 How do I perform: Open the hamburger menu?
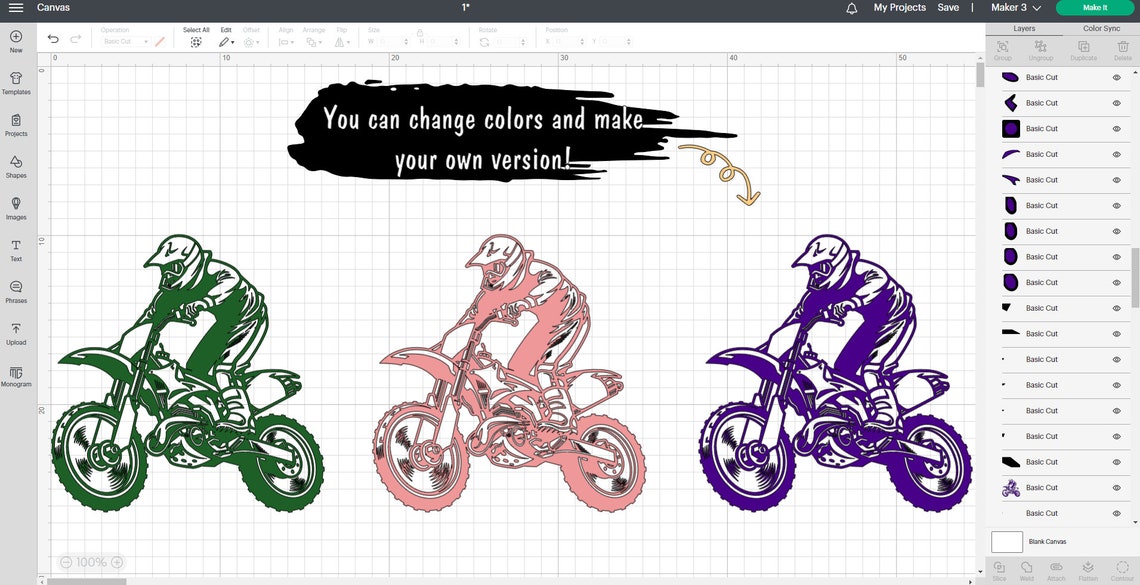[16, 7]
